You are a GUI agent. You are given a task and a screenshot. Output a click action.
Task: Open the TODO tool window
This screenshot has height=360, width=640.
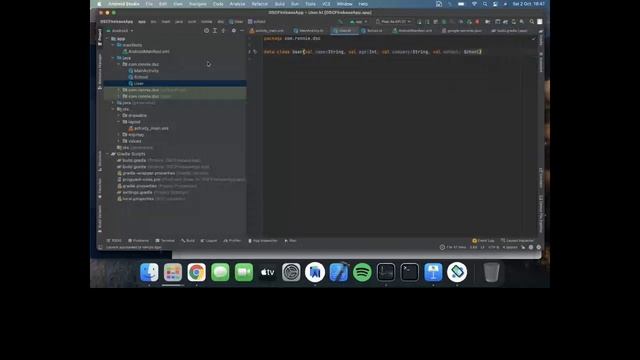click(x=114, y=241)
